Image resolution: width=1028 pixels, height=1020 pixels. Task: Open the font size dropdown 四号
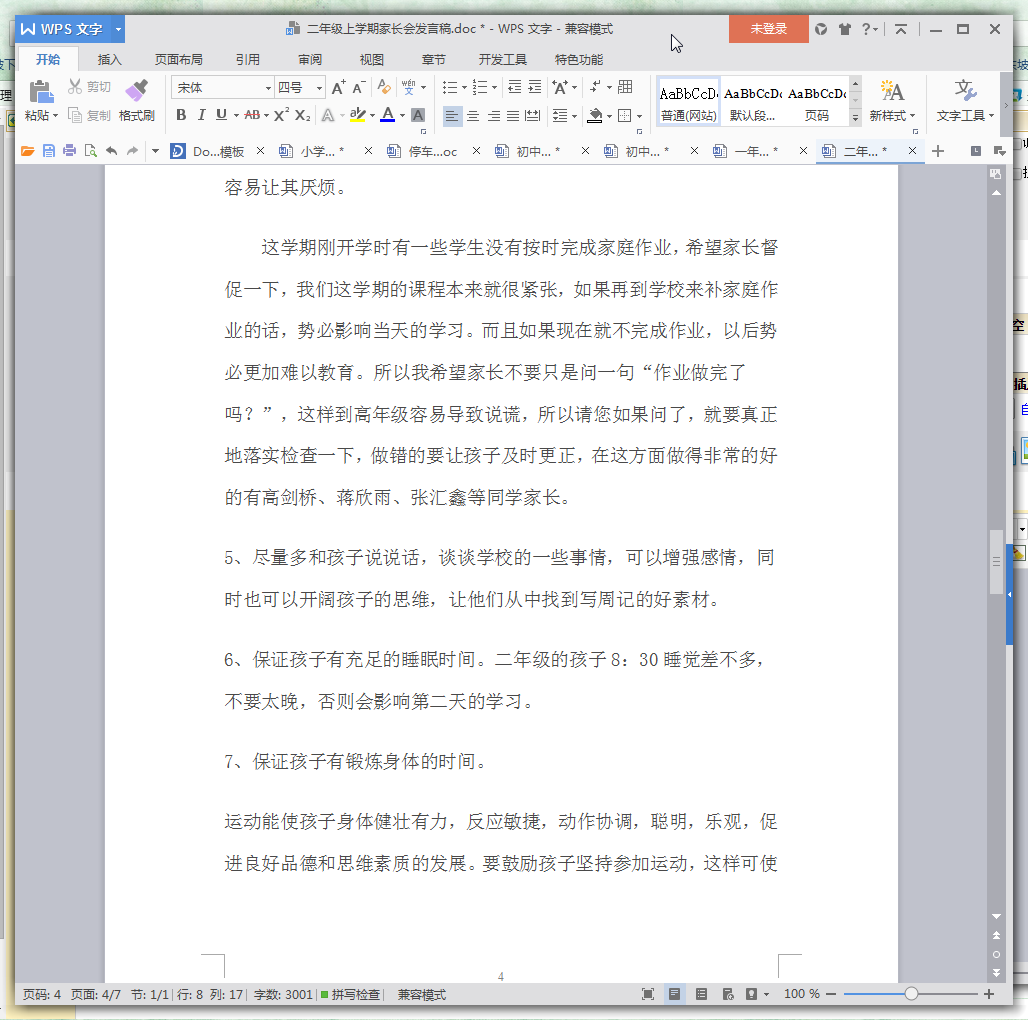click(319, 87)
